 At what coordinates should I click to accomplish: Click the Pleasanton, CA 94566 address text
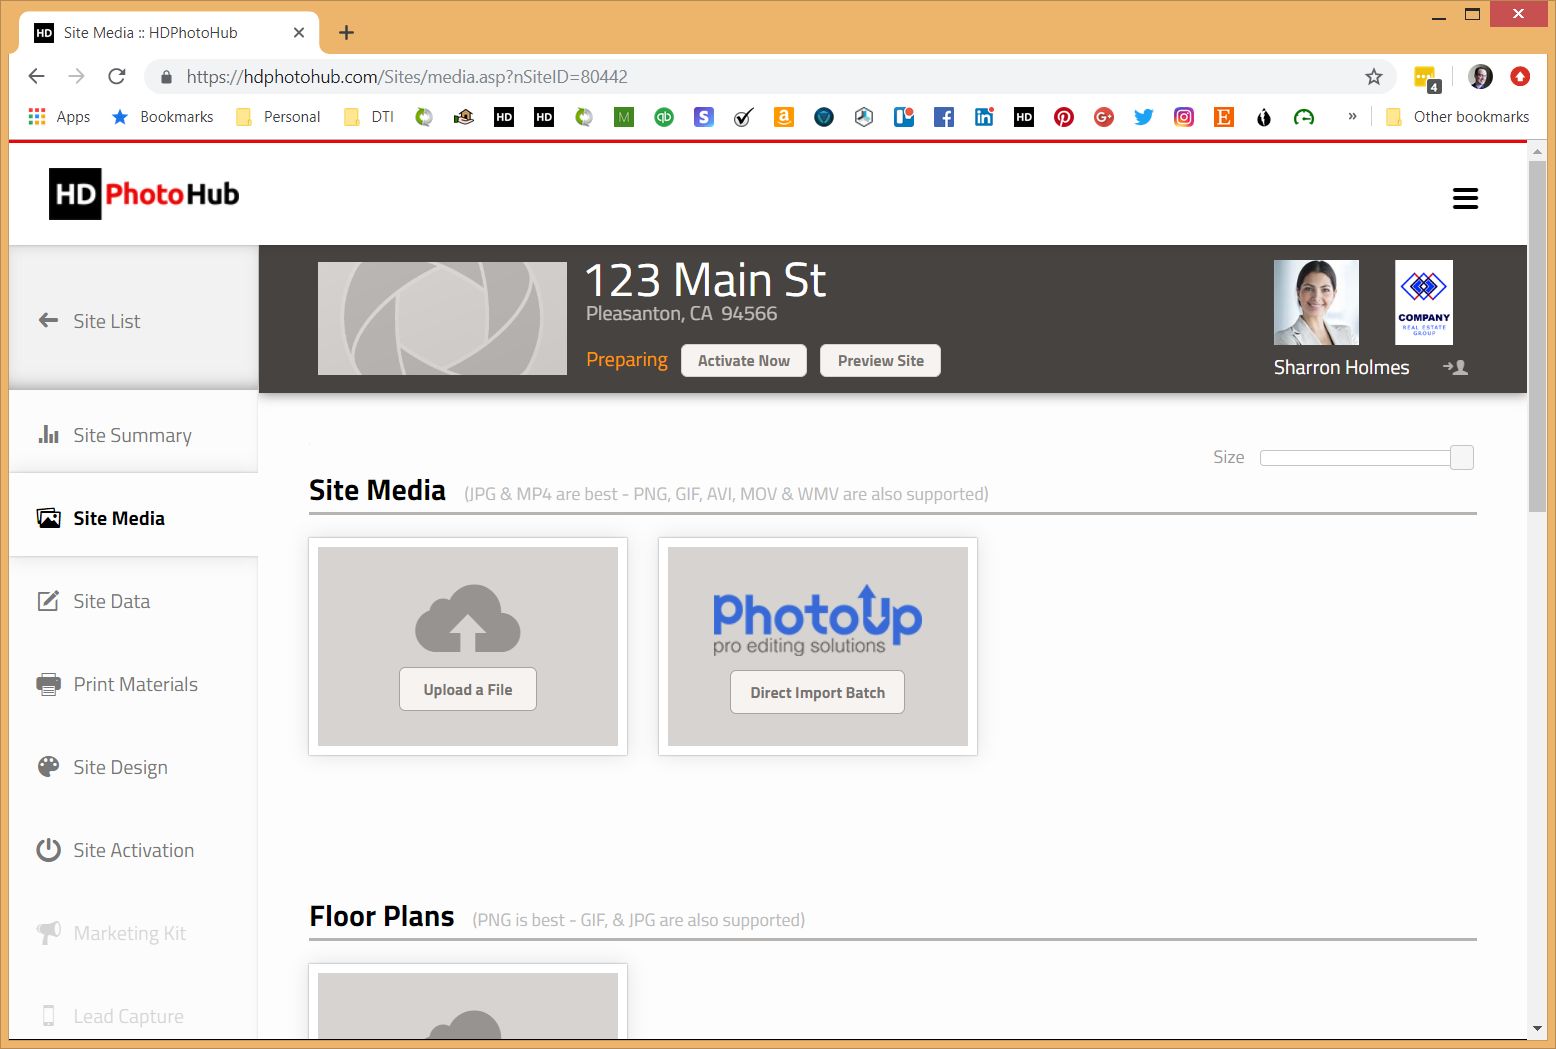[x=681, y=314]
